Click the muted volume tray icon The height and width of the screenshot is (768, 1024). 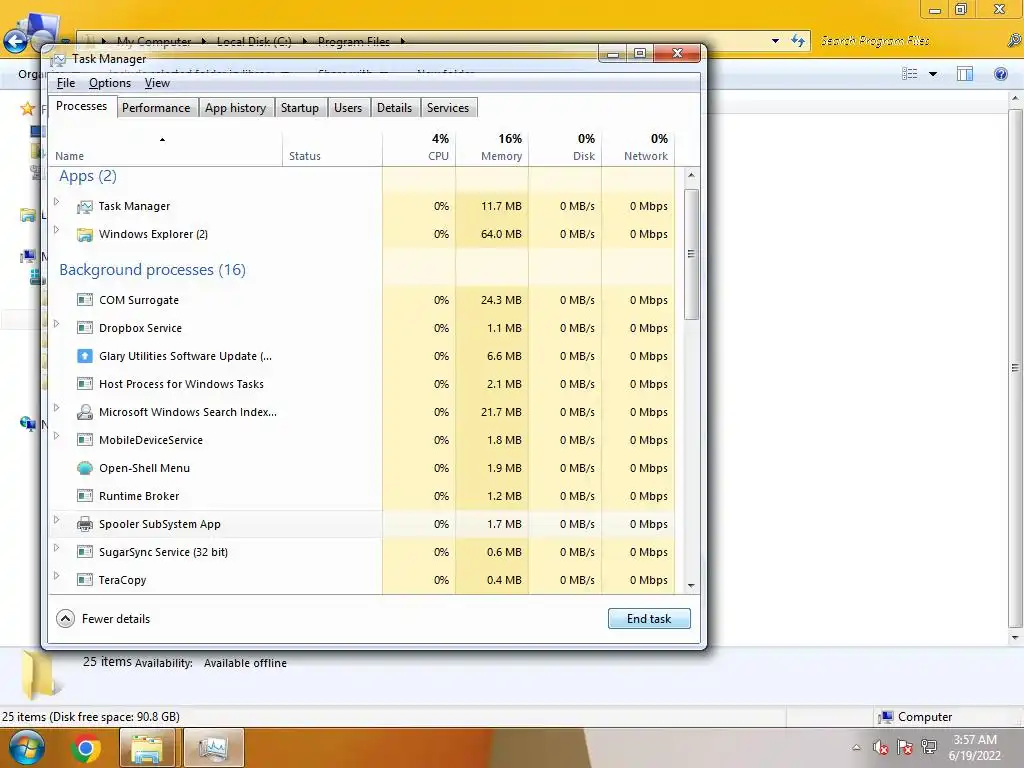click(x=880, y=747)
